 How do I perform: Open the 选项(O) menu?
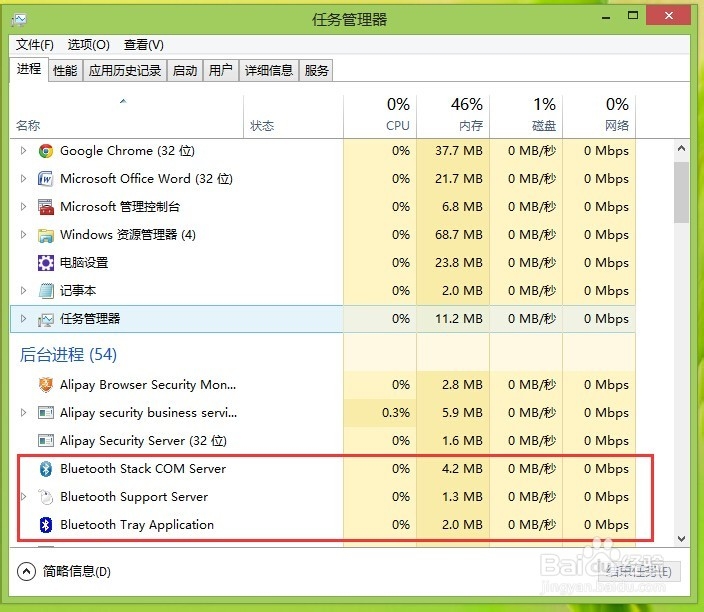[88, 44]
